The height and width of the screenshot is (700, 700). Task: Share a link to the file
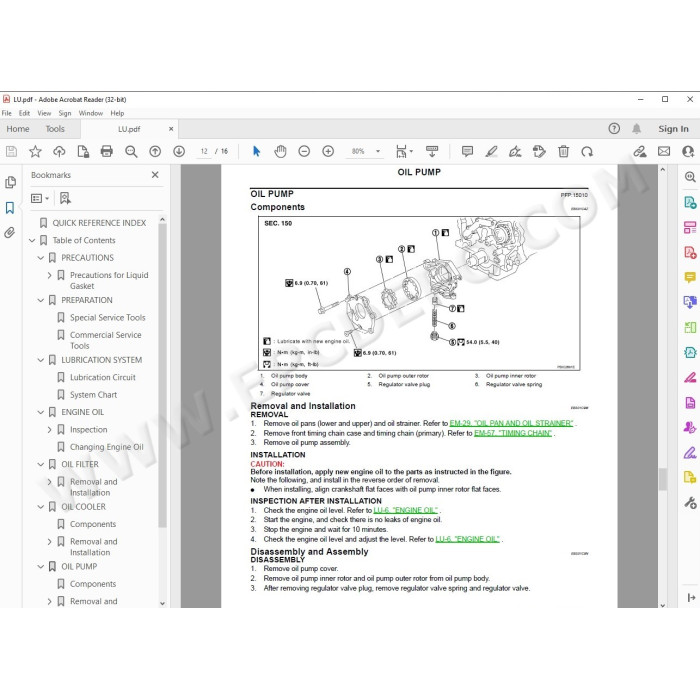[x=640, y=151]
